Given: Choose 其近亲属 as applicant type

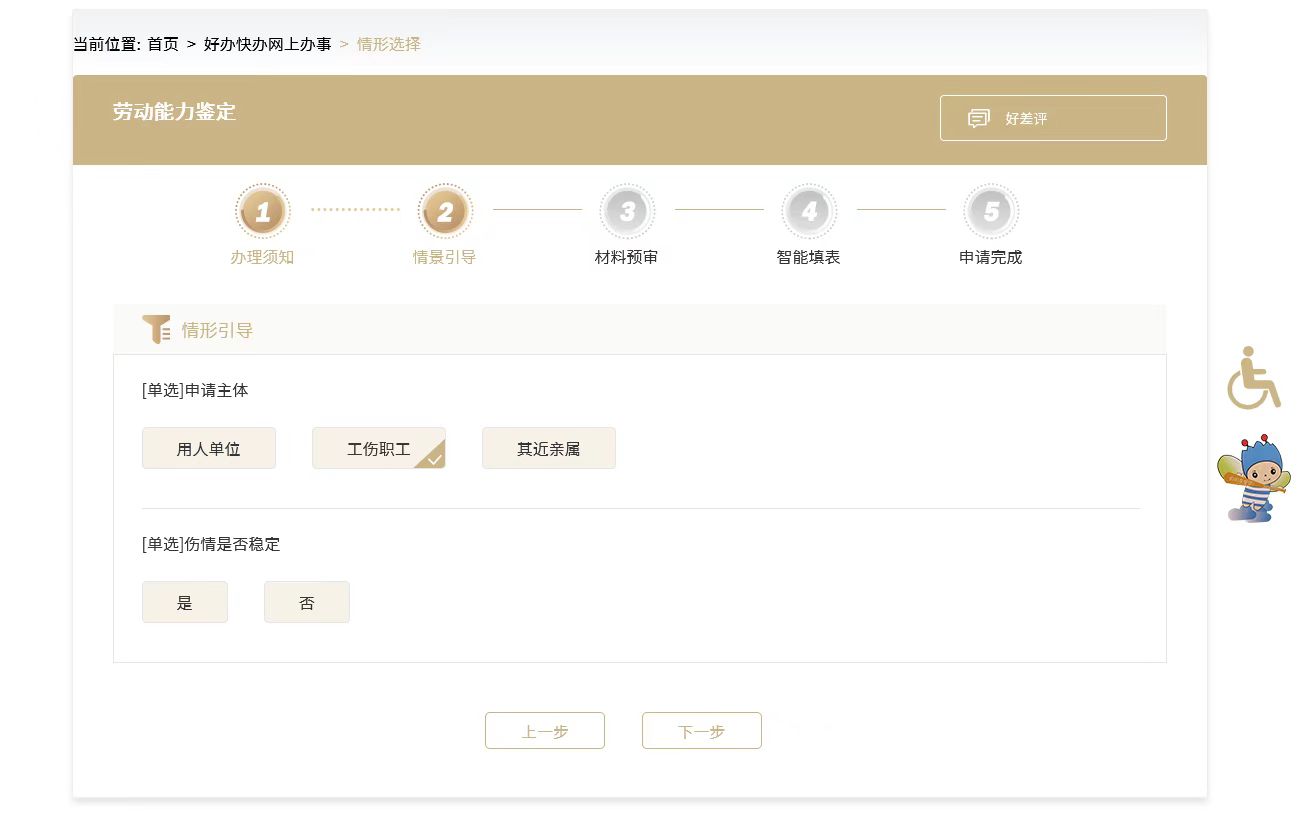Looking at the screenshot, I should coord(549,449).
